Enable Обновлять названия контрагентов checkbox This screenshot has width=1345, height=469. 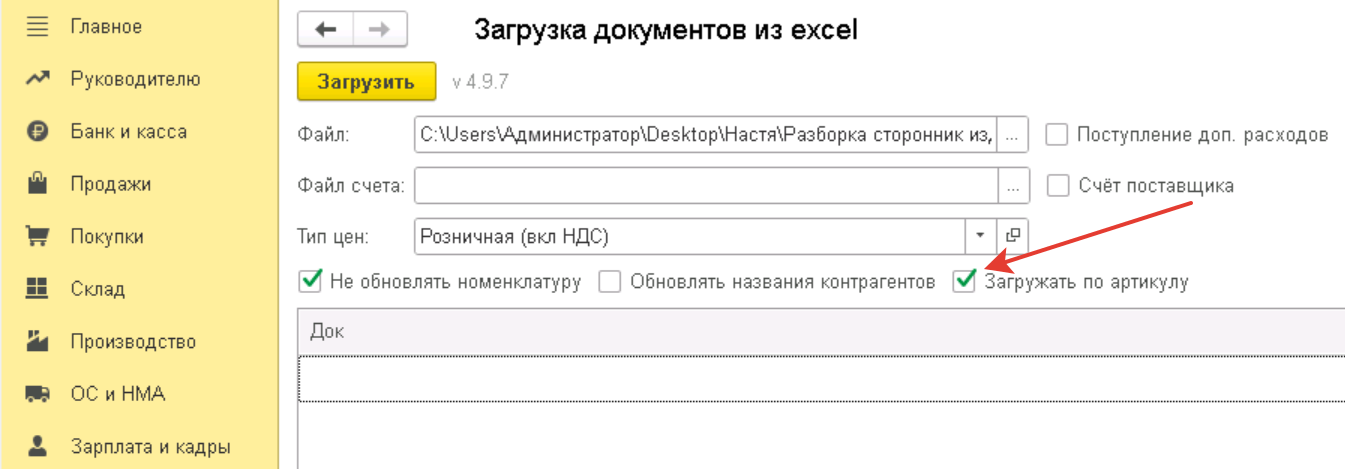click(610, 282)
